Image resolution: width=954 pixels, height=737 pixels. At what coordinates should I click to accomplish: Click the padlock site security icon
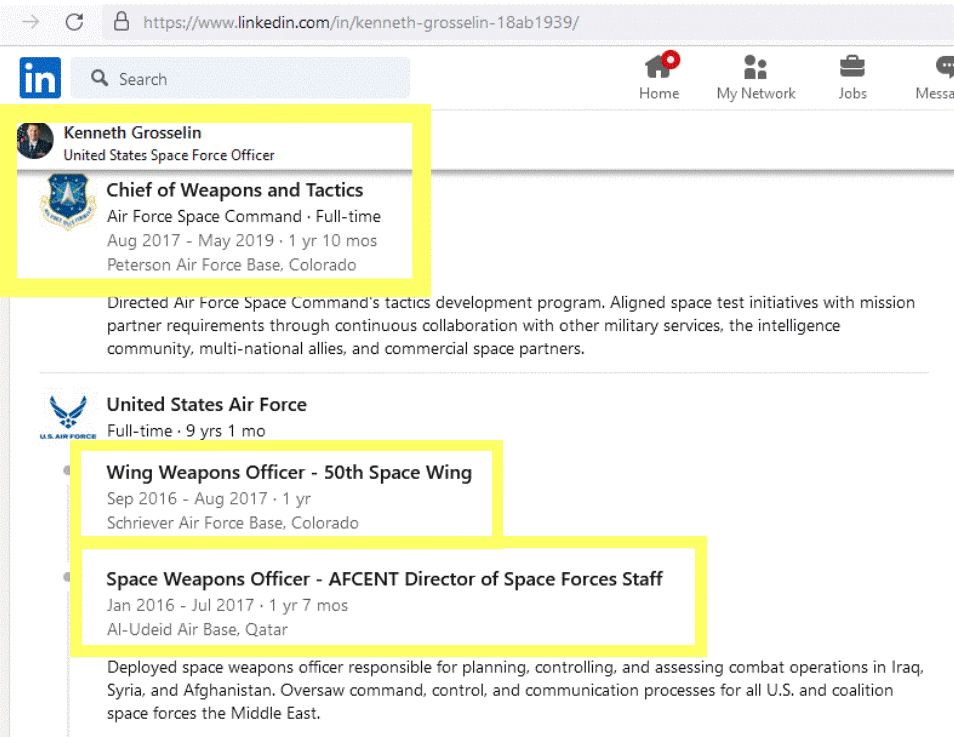pos(122,22)
